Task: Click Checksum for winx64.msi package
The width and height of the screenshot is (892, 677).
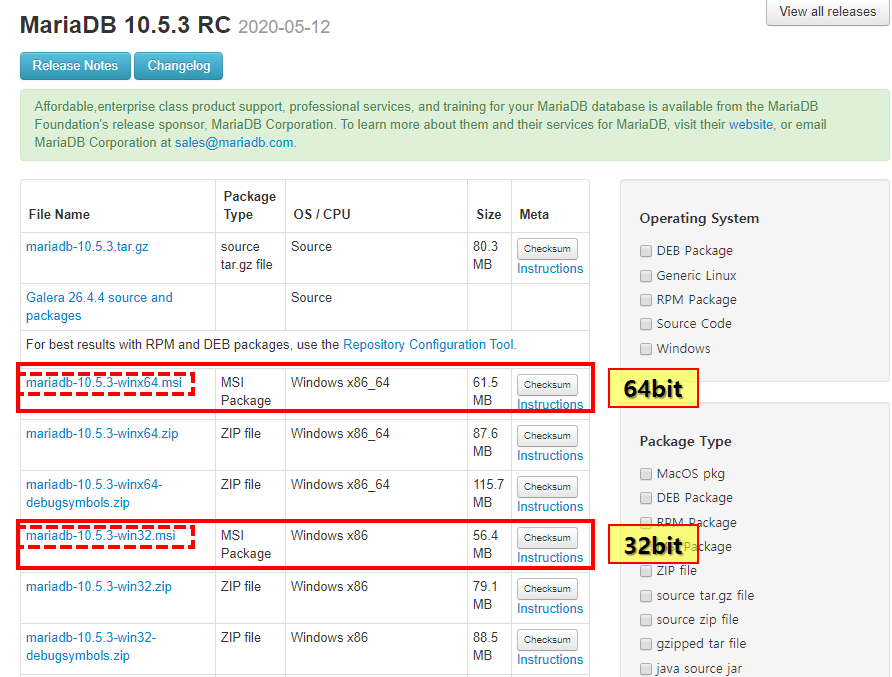Action: click(x=547, y=385)
